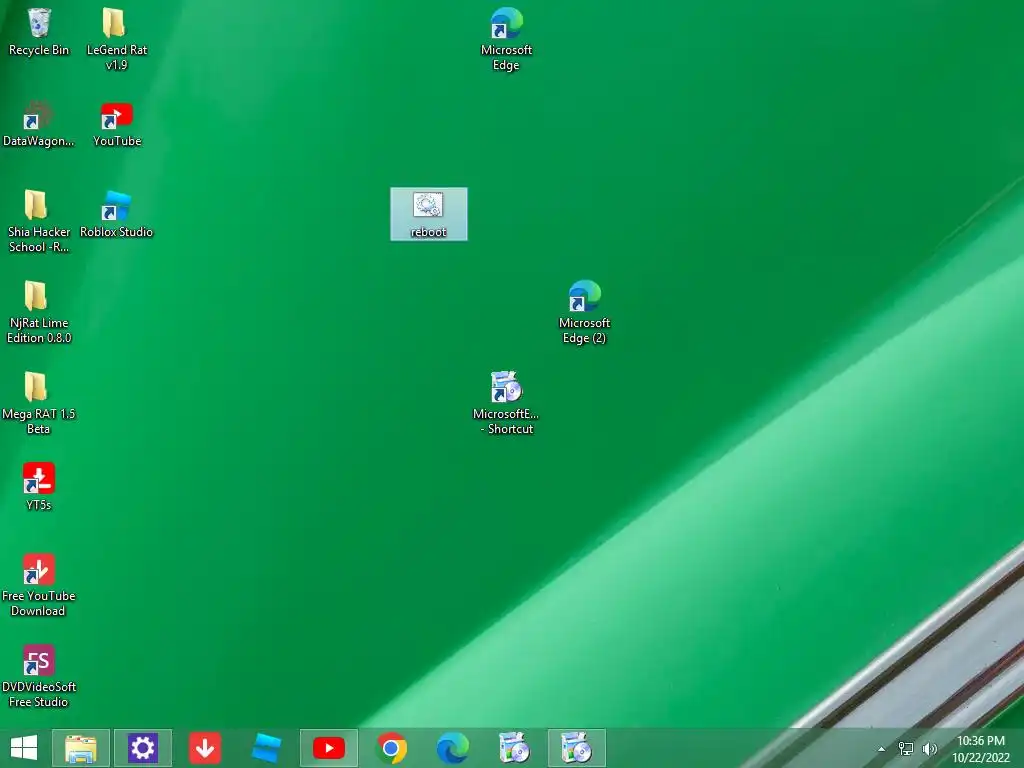
Task: Select the Microsoft Edge (2) shortcut
Action: pyautogui.click(x=584, y=312)
